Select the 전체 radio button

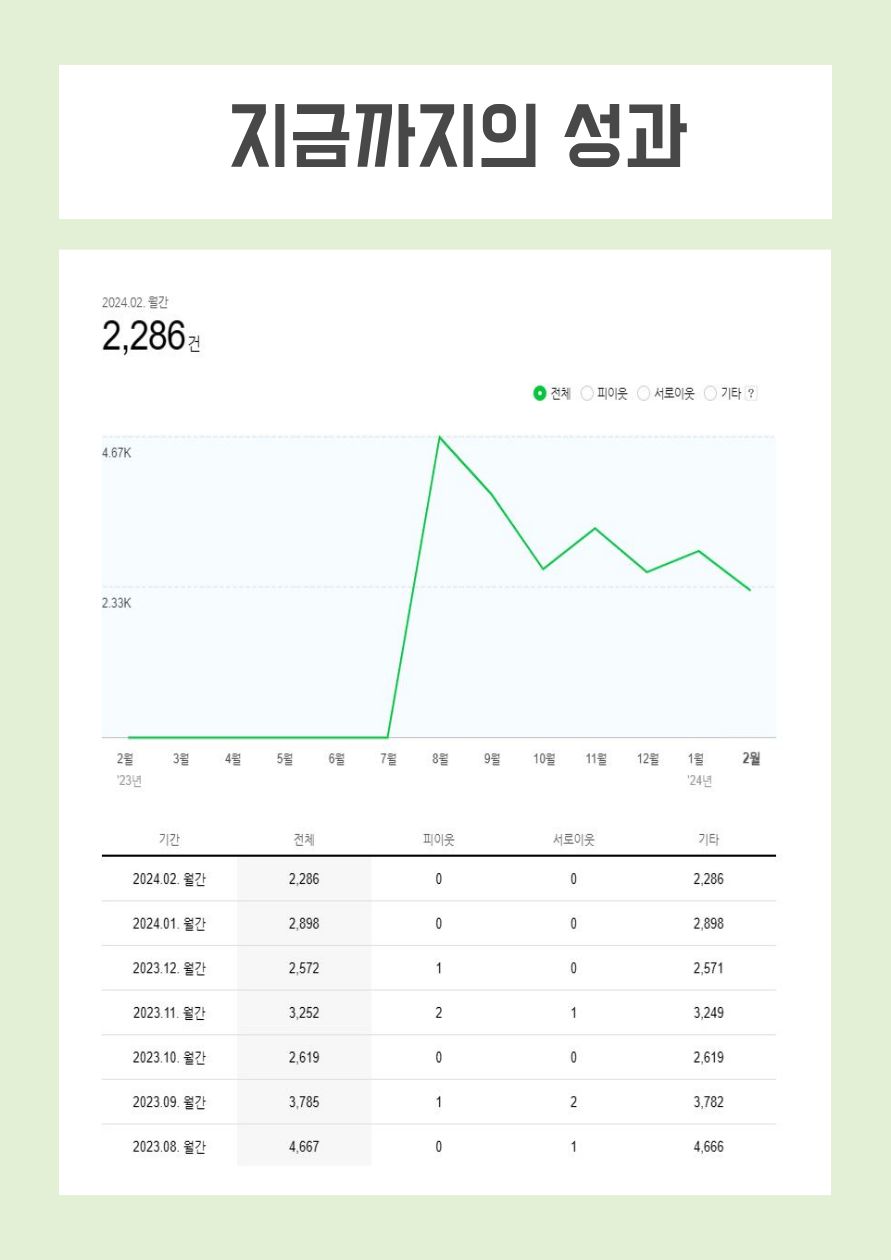(x=540, y=394)
